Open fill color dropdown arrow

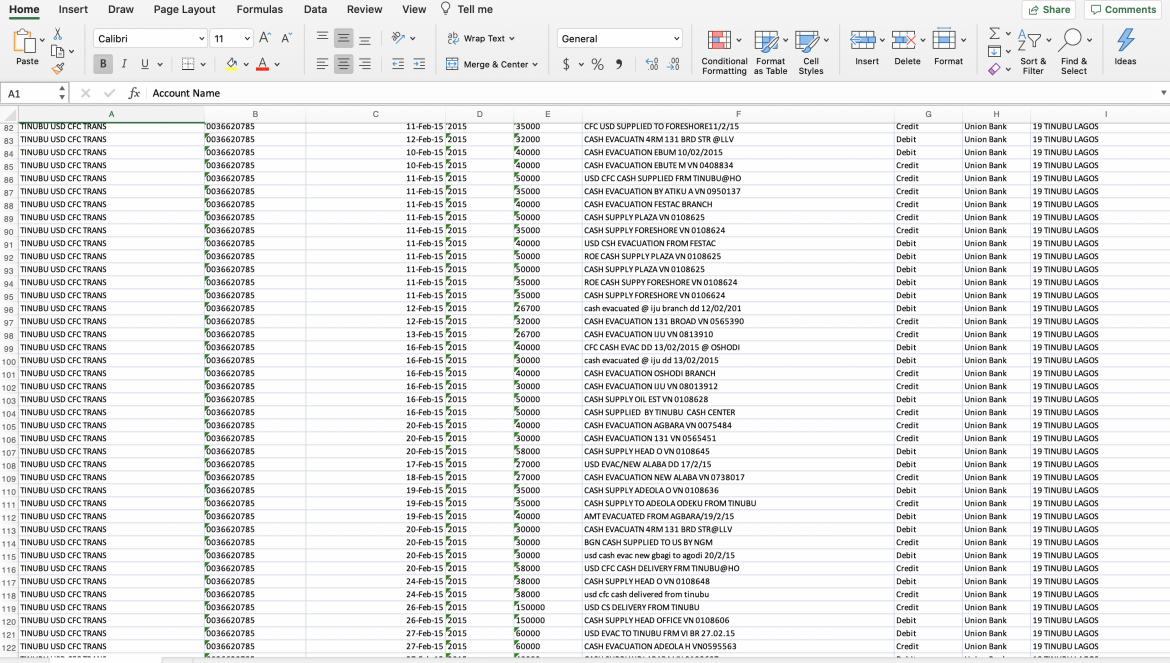245,65
